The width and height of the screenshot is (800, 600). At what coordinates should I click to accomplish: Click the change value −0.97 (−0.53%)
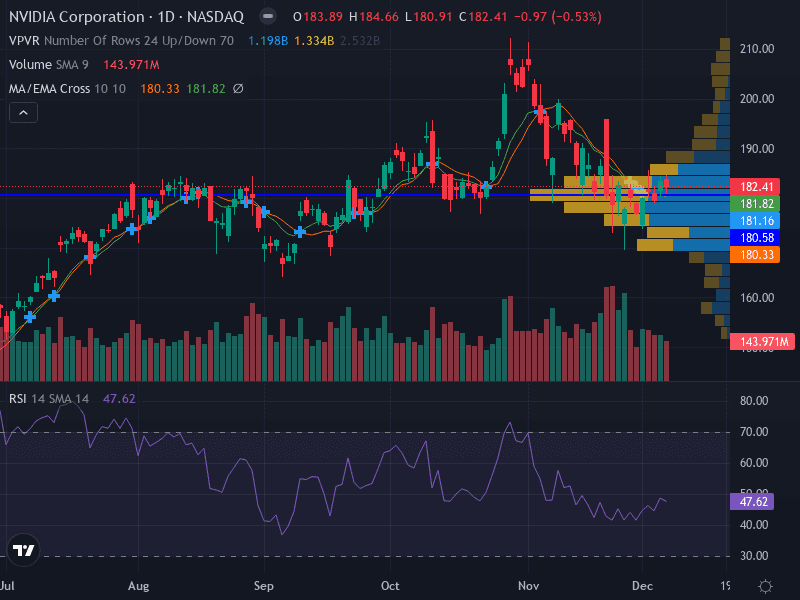[558, 17]
